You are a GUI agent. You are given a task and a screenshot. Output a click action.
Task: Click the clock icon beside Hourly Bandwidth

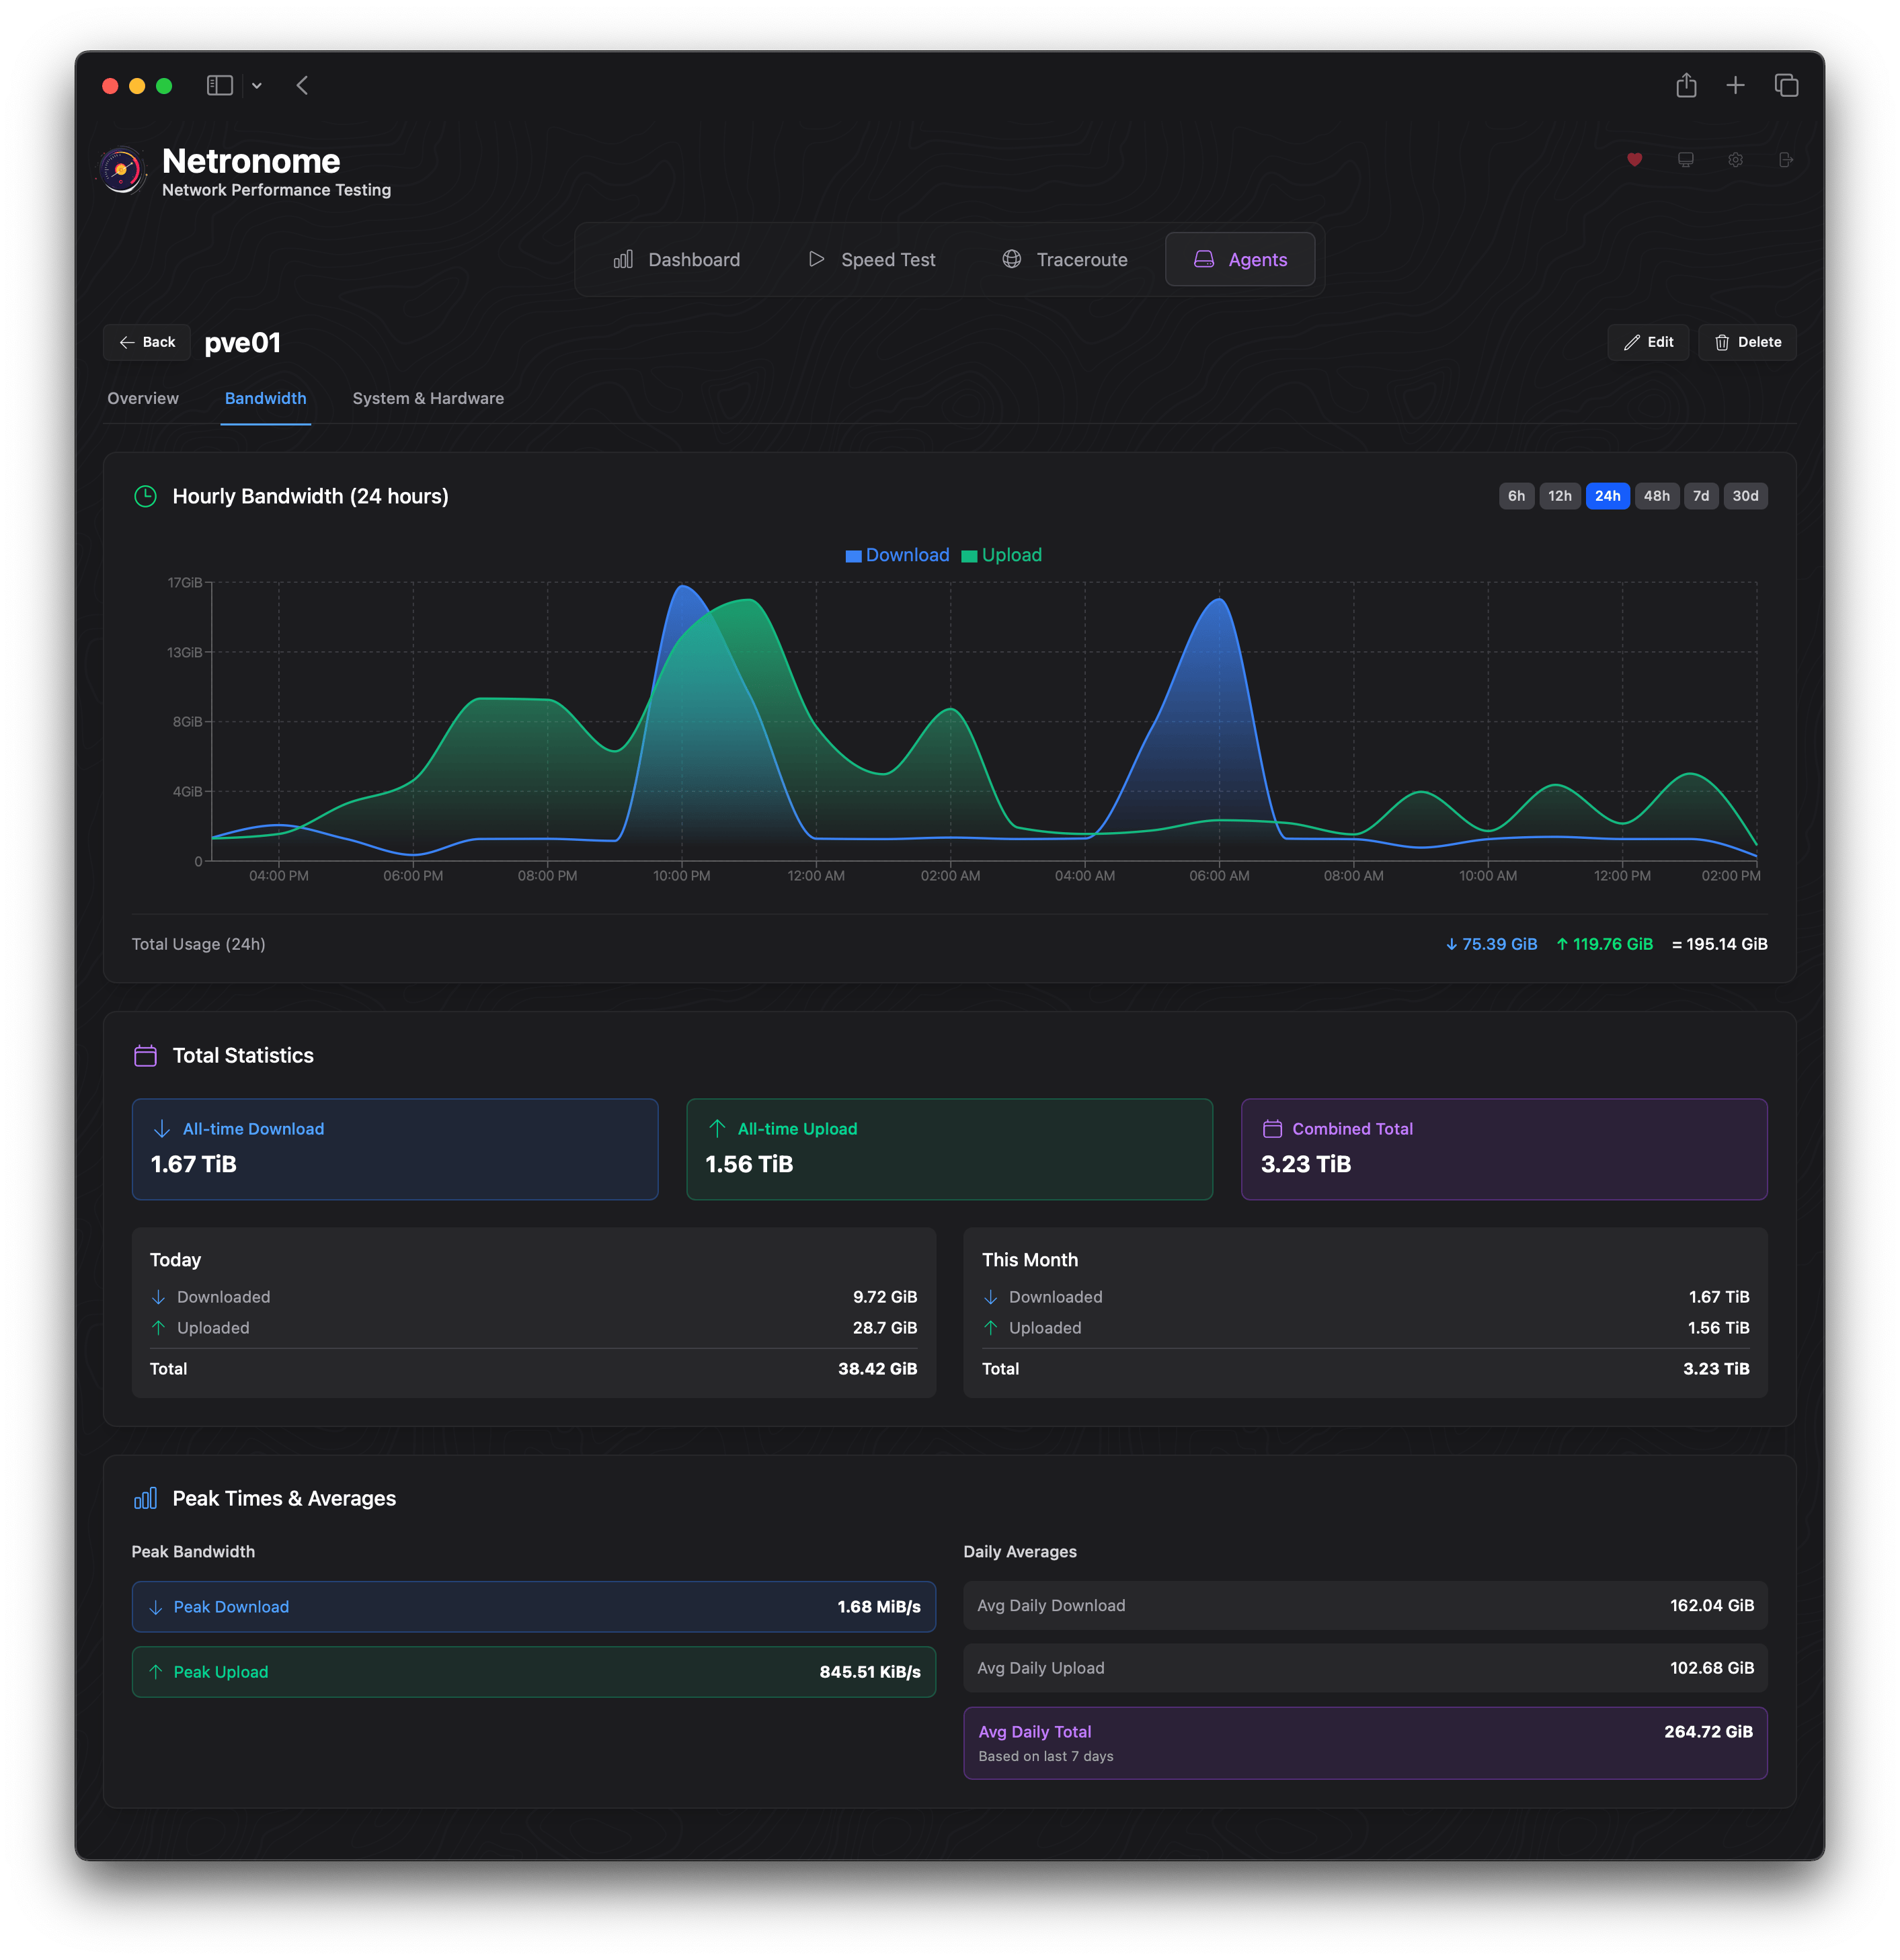(145, 496)
